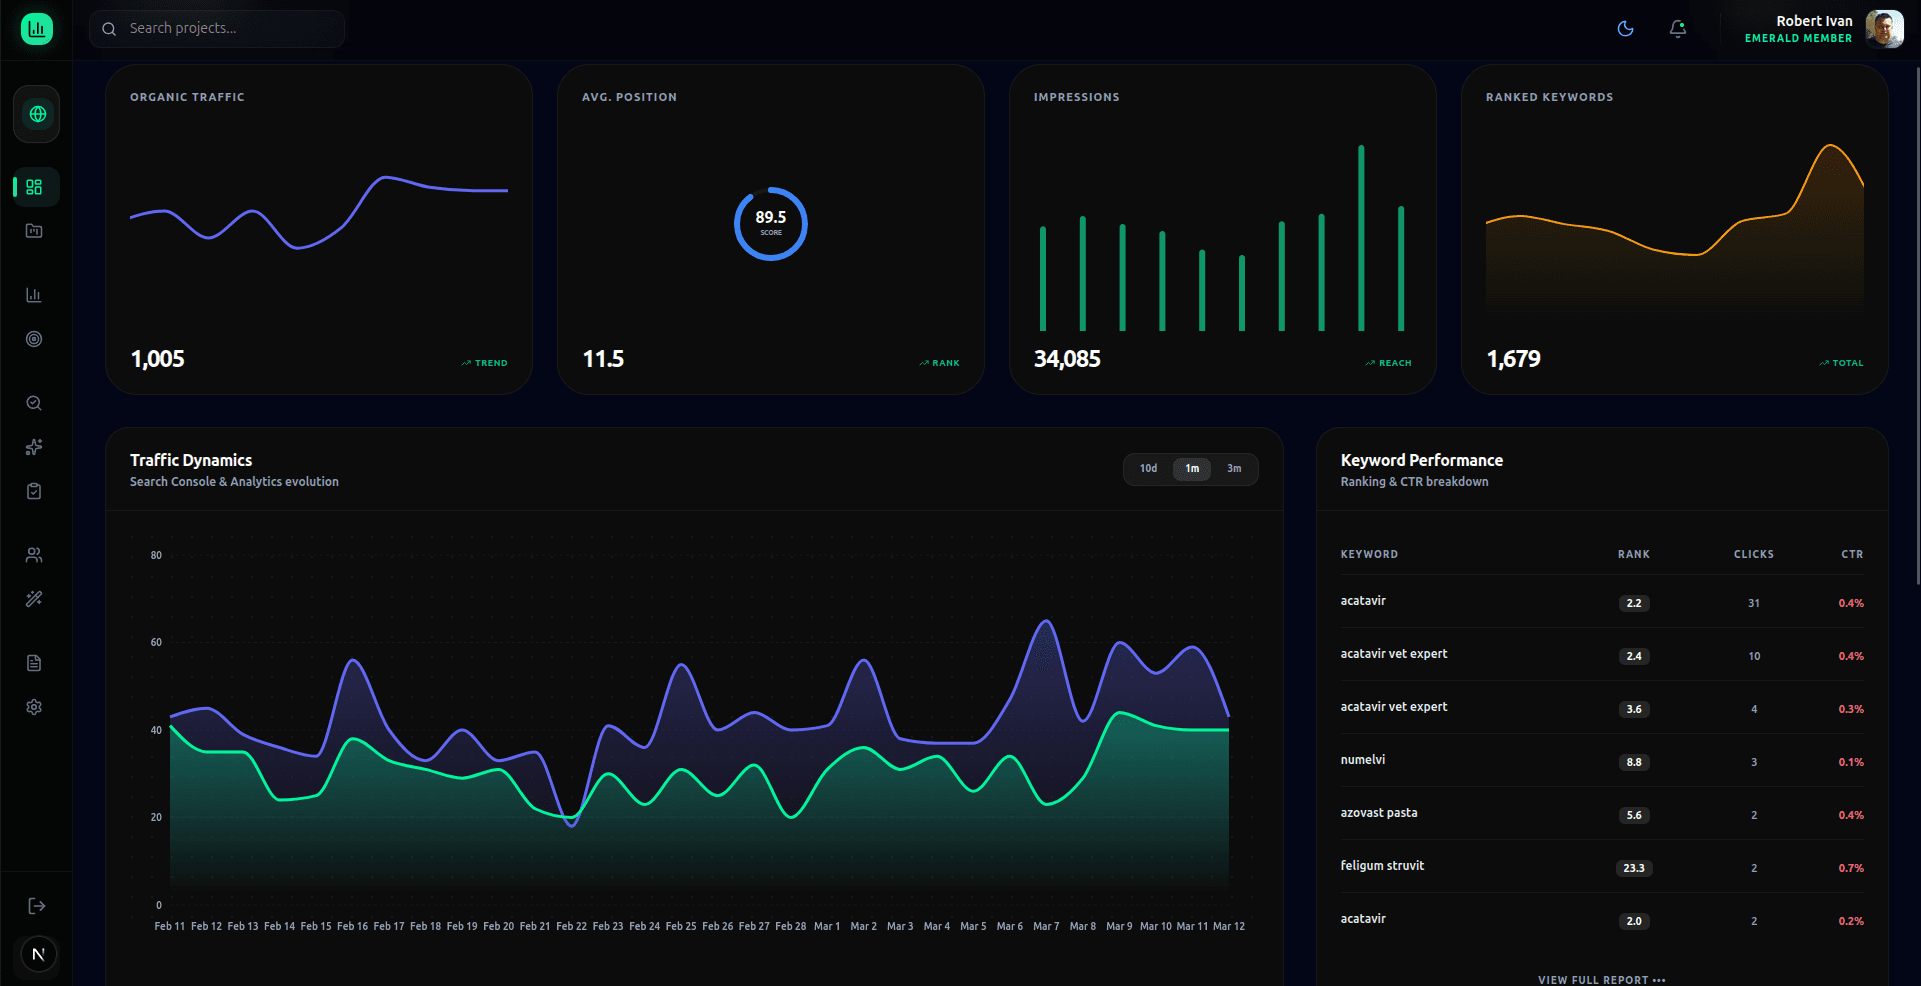This screenshot has height=986, width=1921.
Task: Click the TREND link on Organic Traffic card
Action: click(x=484, y=362)
